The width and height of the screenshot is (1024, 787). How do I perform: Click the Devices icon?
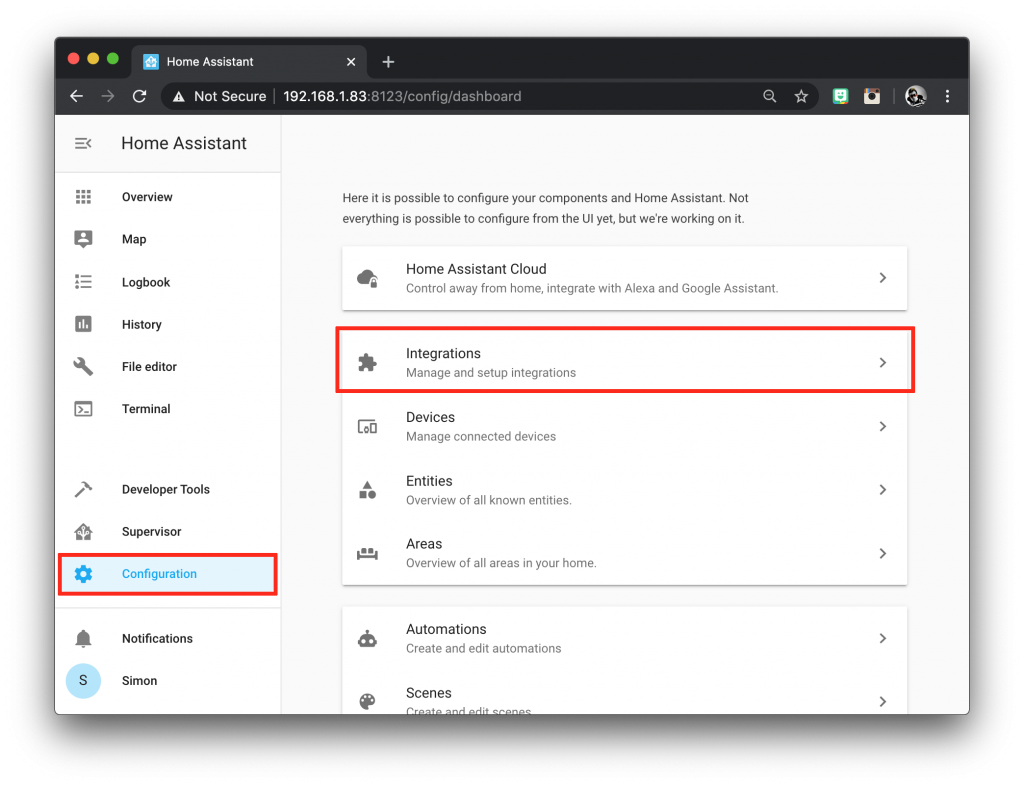(367, 426)
